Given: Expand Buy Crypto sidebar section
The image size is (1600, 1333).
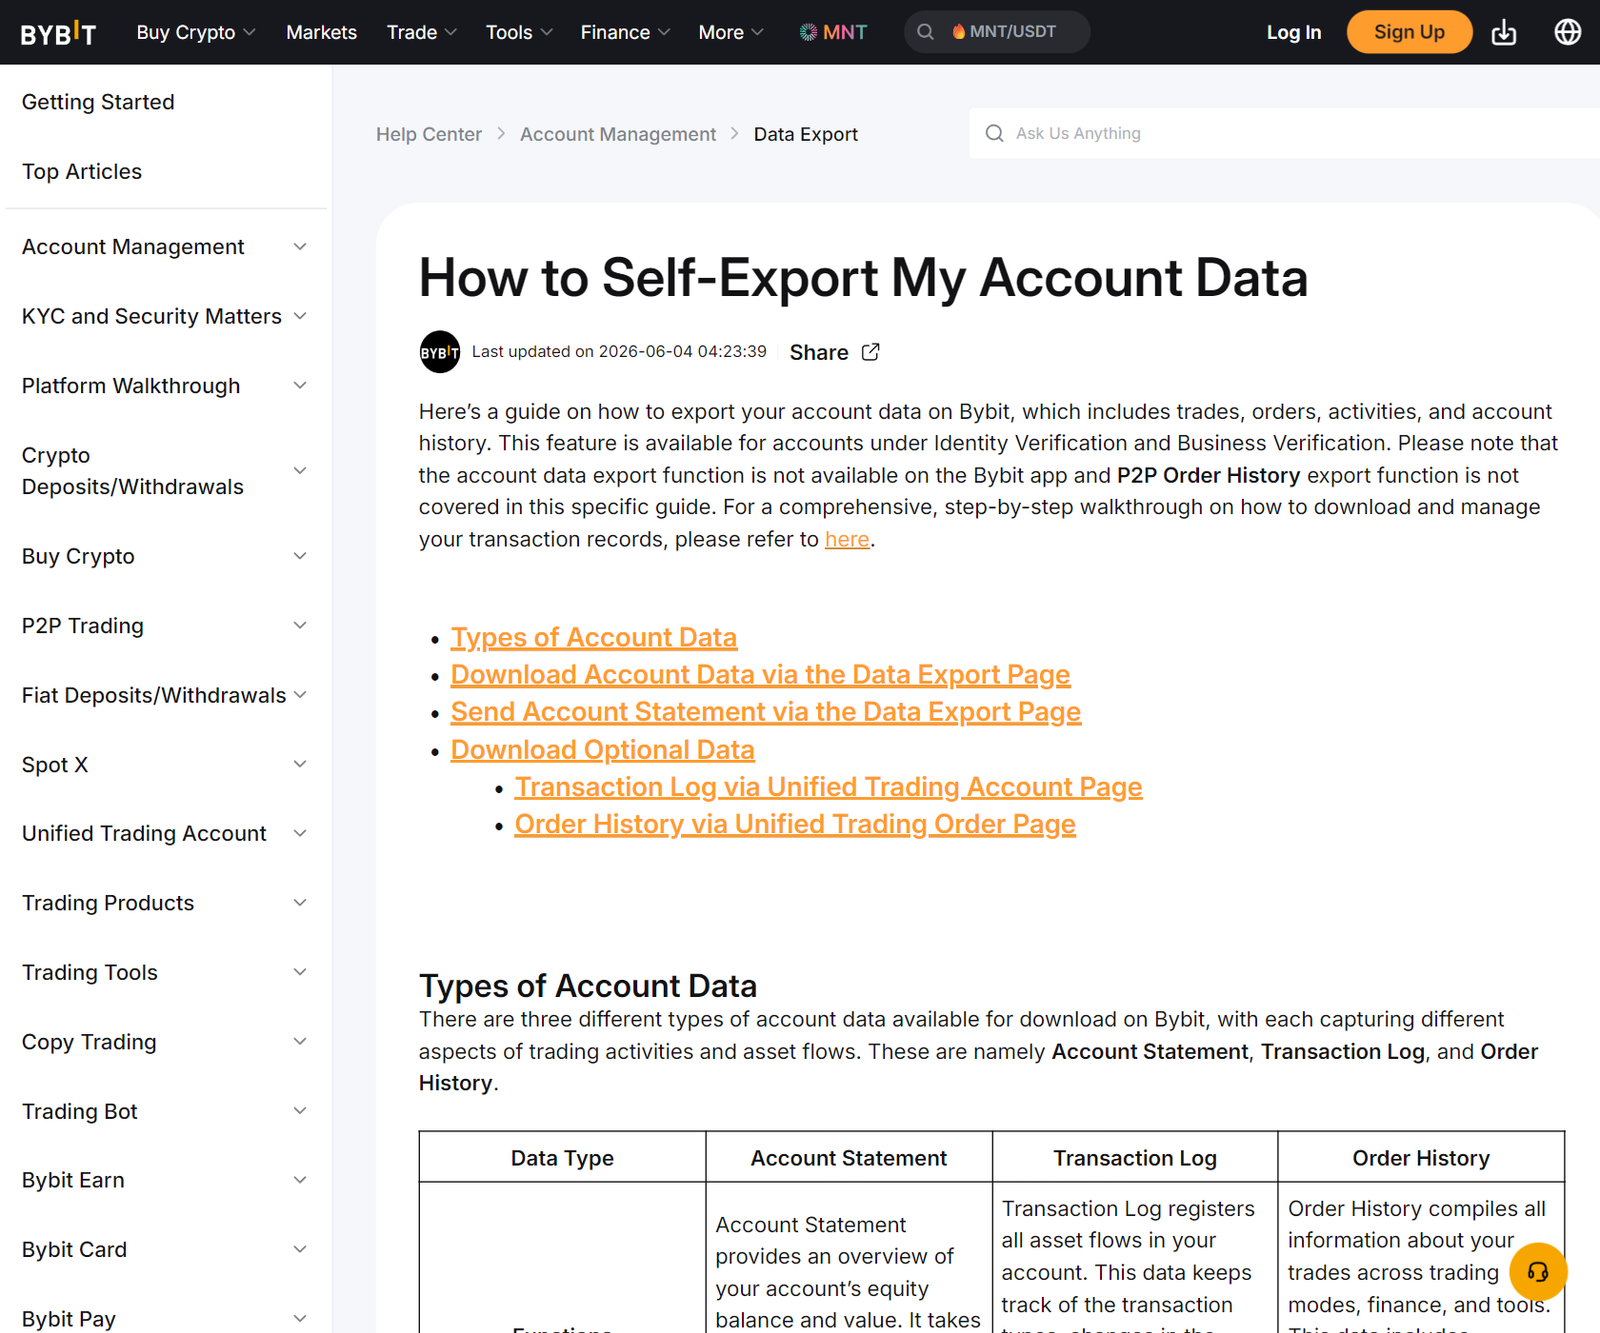Looking at the screenshot, I should tap(164, 556).
